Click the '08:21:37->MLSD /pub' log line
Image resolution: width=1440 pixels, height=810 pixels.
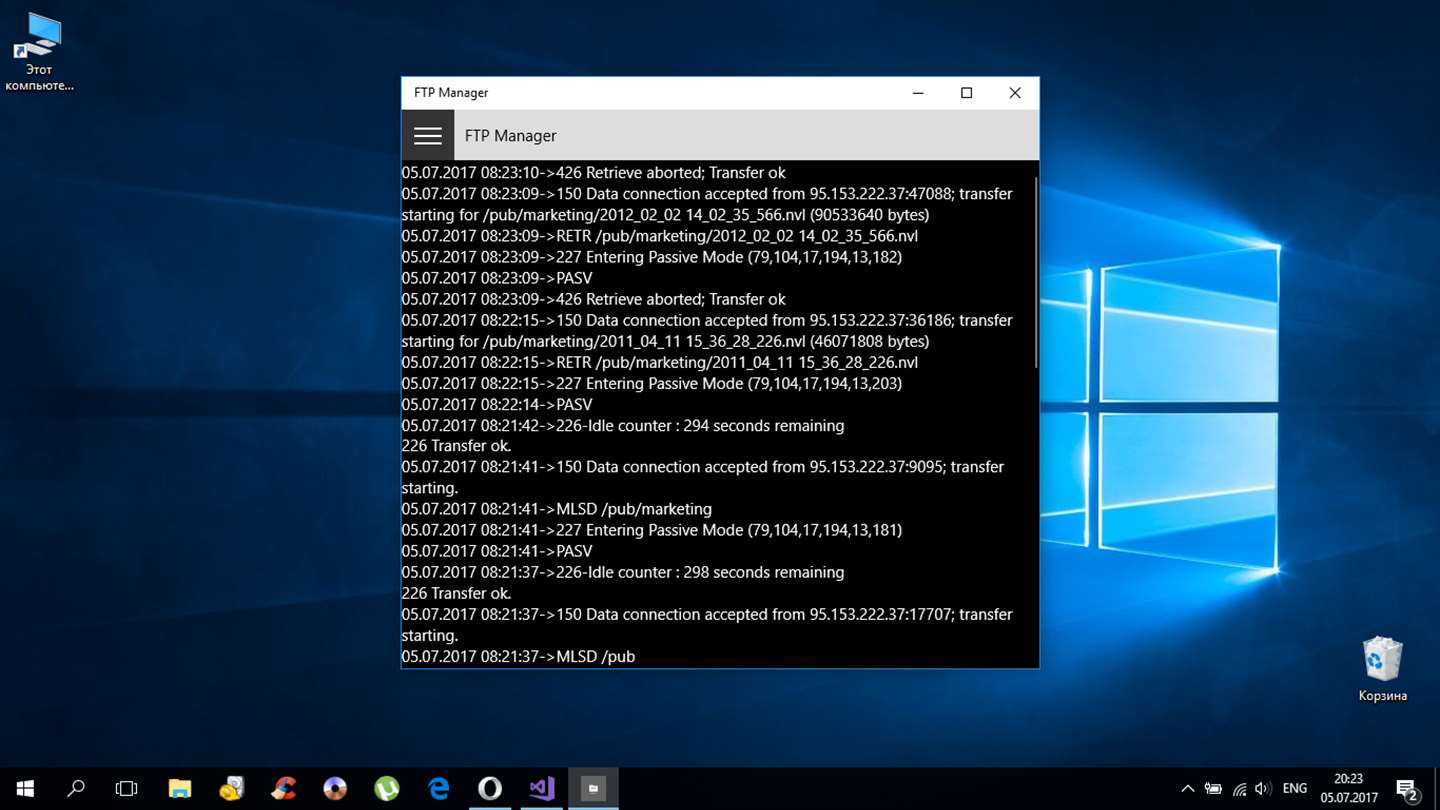[x=518, y=656]
